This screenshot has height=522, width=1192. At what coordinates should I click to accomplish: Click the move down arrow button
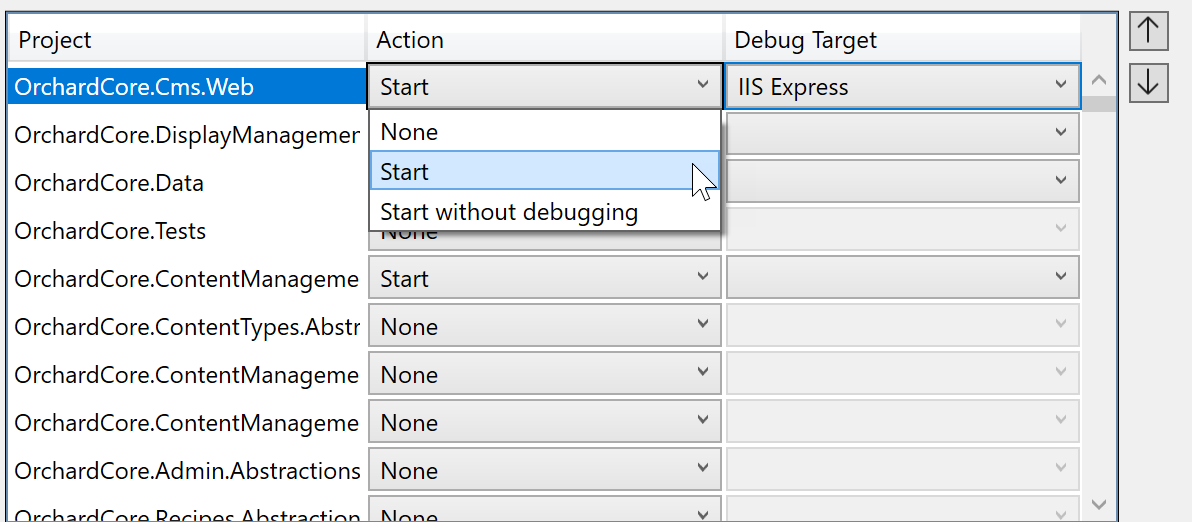(1148, 82)
